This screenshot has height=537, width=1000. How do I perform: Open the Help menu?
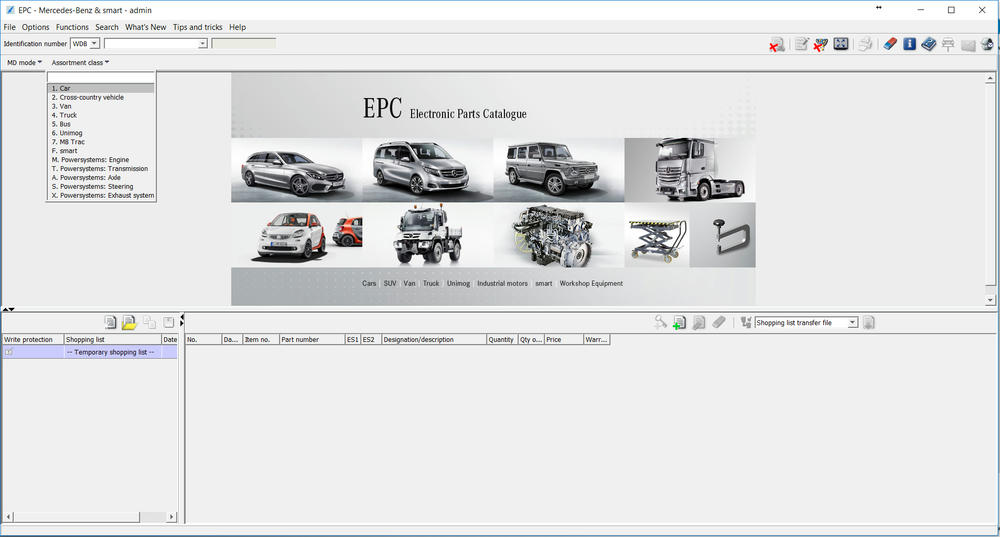pos(237,27)
